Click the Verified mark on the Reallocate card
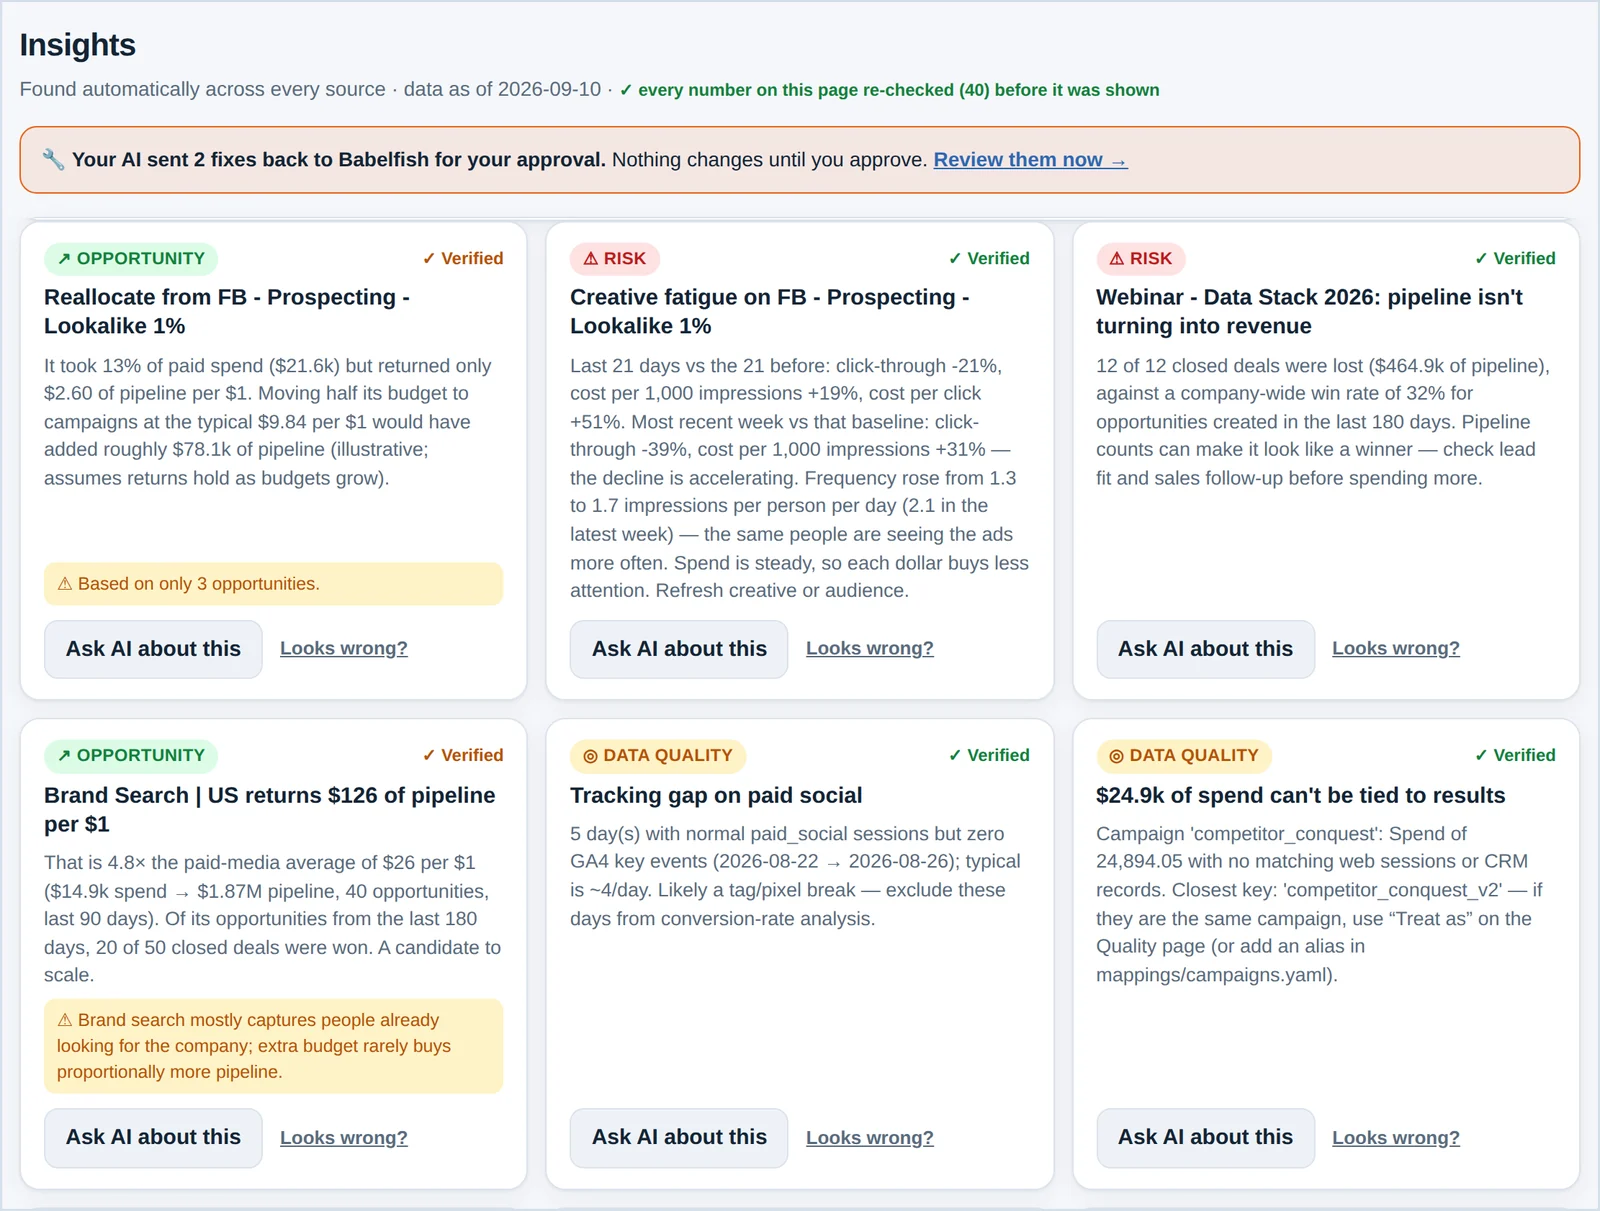Viewport: 1600px width, 1211px height. coord(463,258)
